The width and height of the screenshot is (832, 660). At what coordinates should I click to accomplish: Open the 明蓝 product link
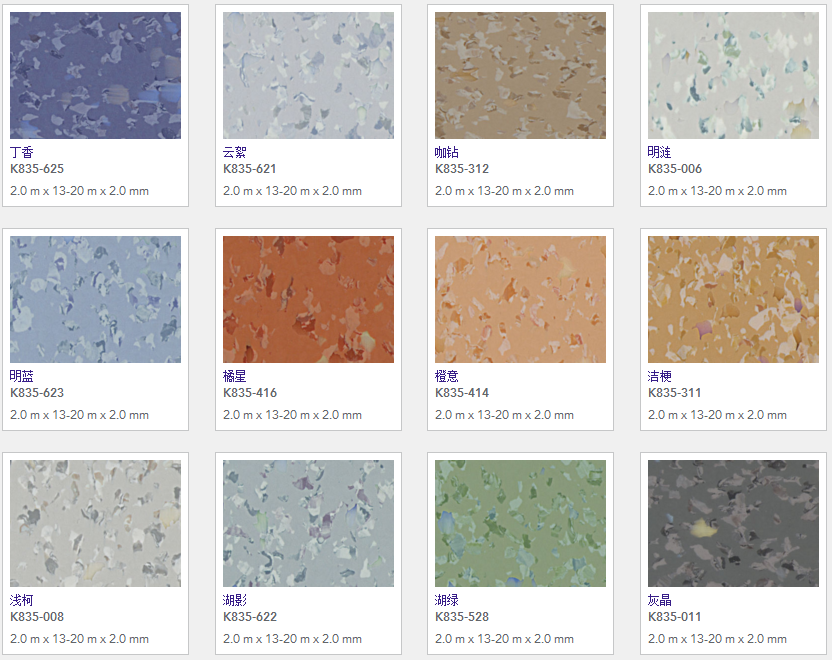click(x=22, y=376)
